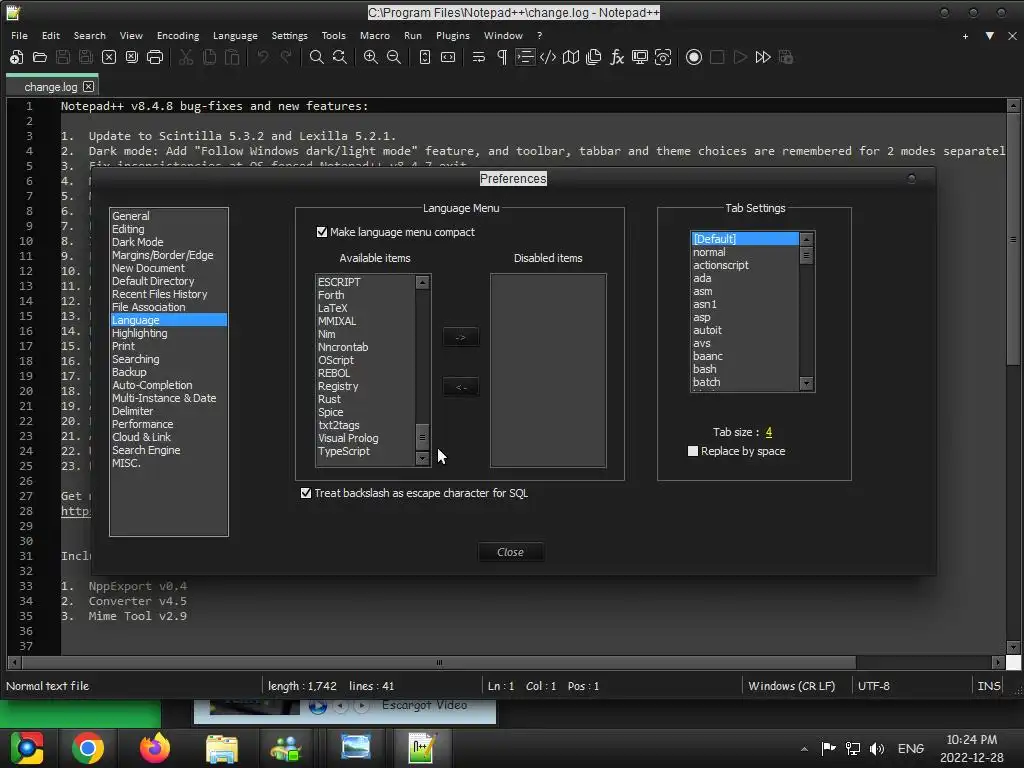Click the Close document toolbar icon
Viewport: 1024px width, 768px height.
pyautogui.click(x=109, y=57)
